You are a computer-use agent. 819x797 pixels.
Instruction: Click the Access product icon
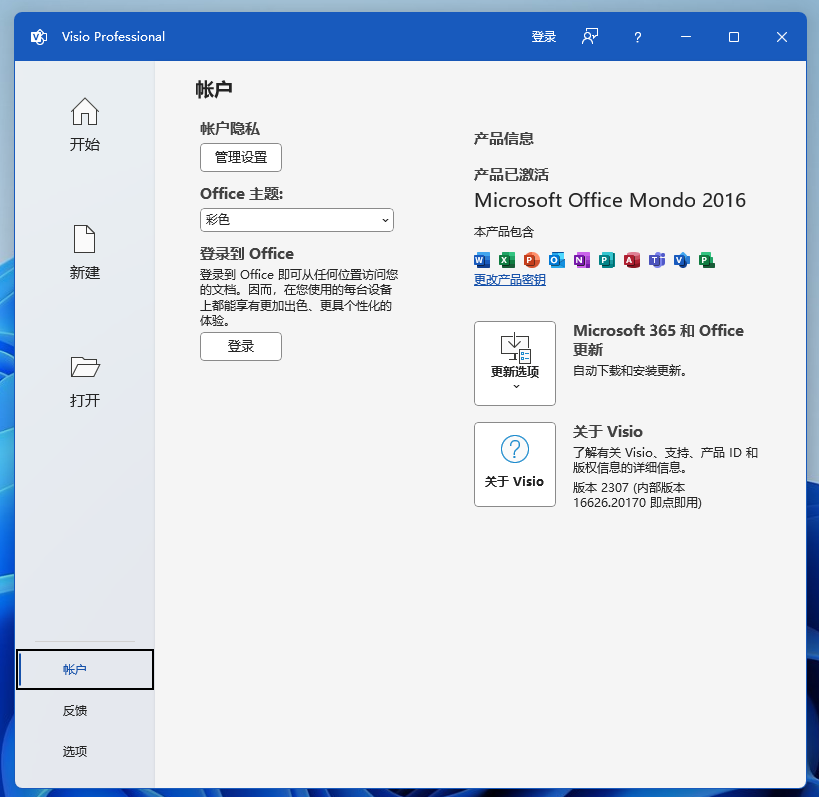(x=631, y=260)
